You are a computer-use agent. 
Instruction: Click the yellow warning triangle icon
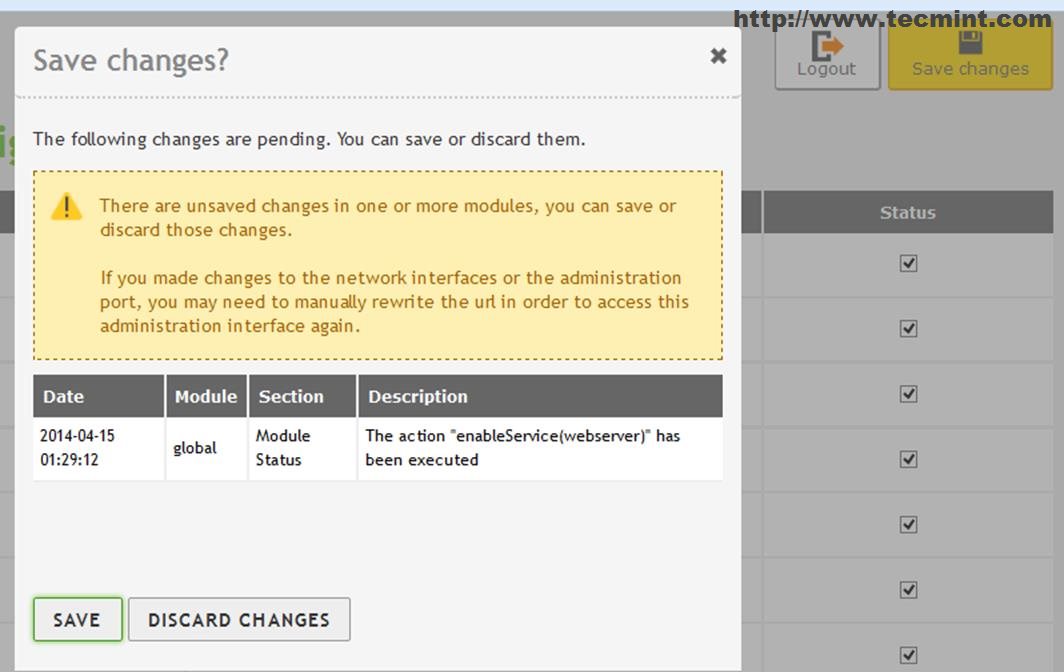(67, 207)
